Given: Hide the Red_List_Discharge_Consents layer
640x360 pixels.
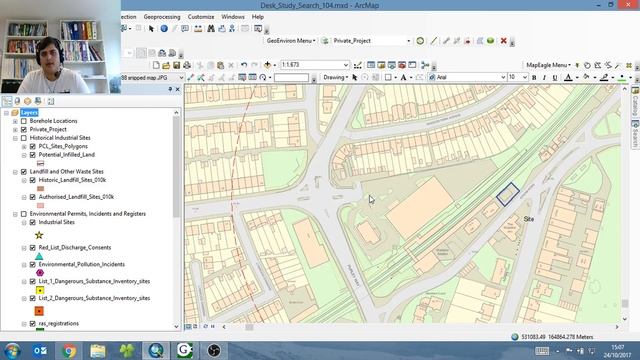Looking at the screenshot, I should click(33, 247).
